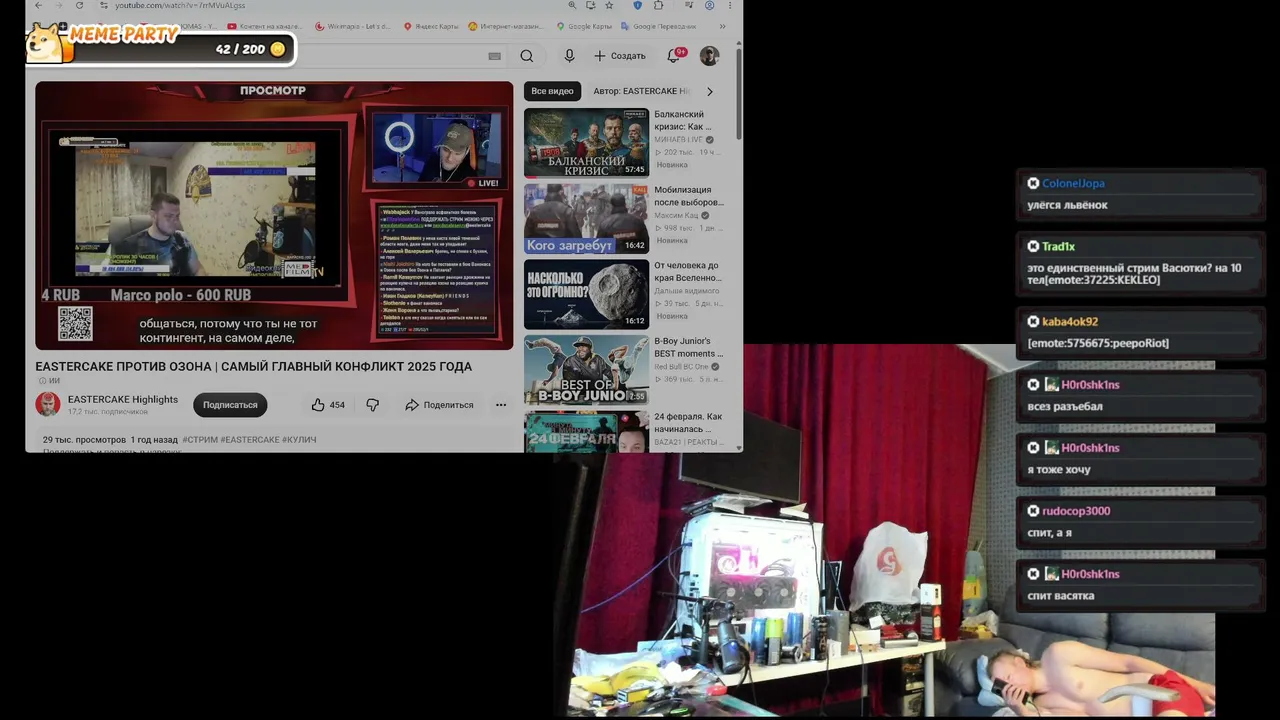1280x720 pixels.
Task: Select the 'Все видео' filter chip
Action: [552, 91]
